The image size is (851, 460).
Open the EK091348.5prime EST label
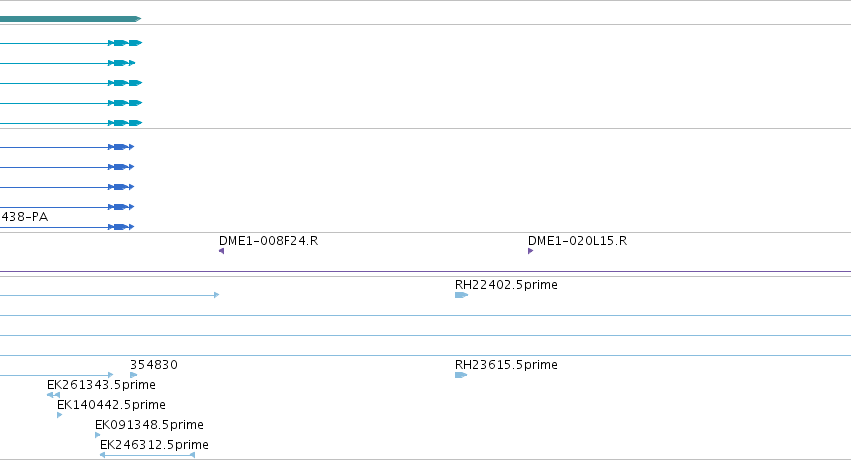(149, 425)
